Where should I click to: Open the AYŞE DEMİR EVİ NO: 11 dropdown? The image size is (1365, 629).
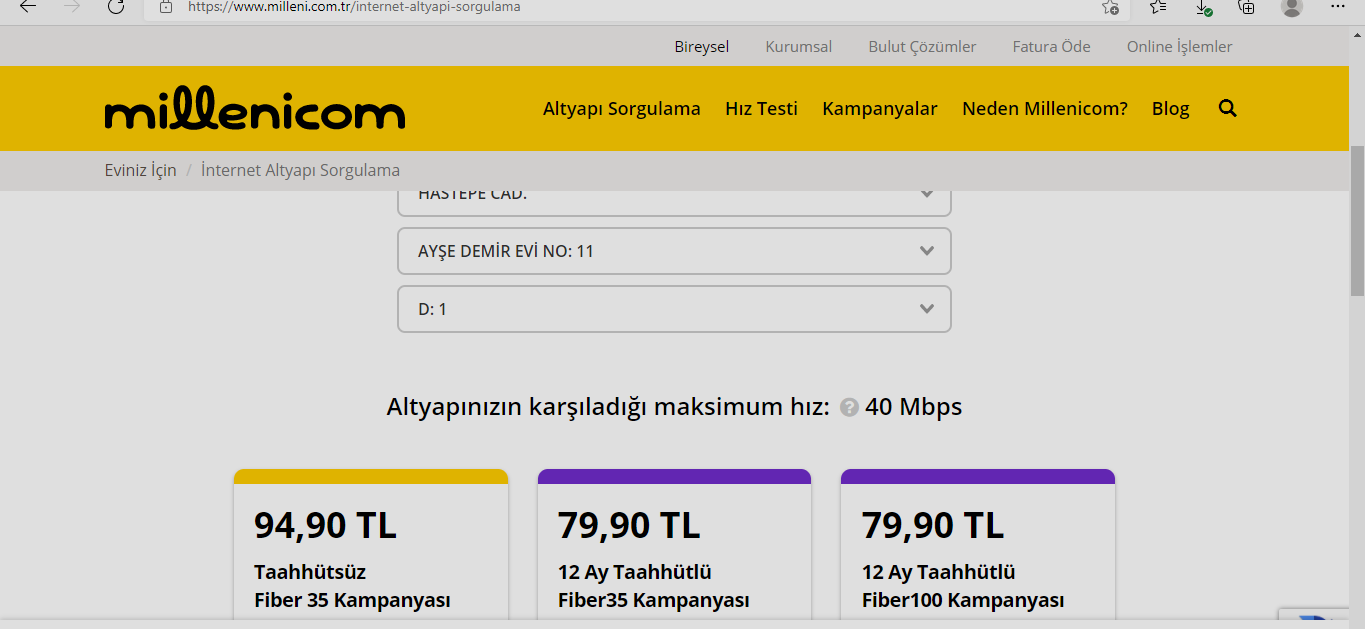(674, 251)
